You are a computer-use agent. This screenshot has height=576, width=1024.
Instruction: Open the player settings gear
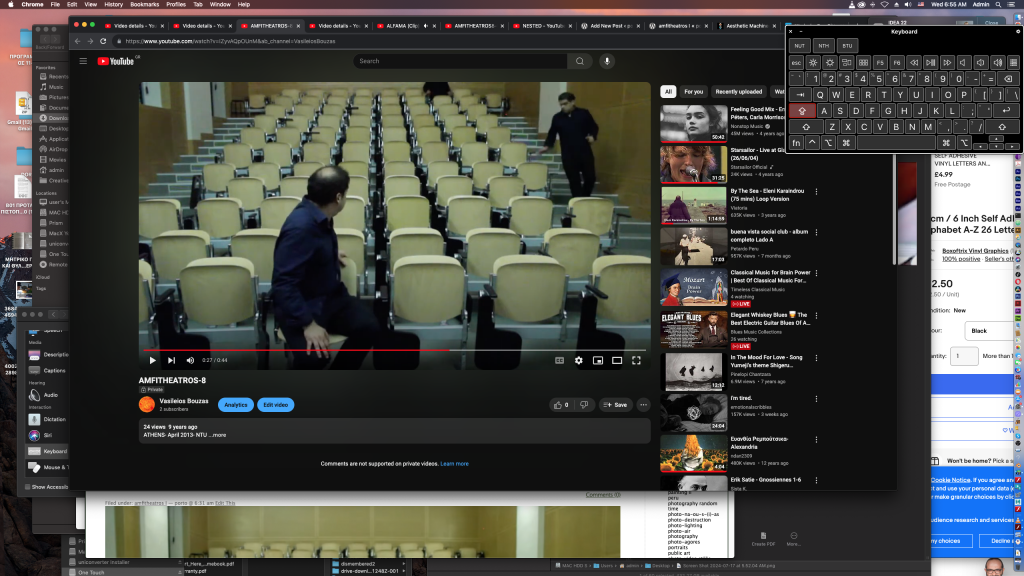click(578, 360)
